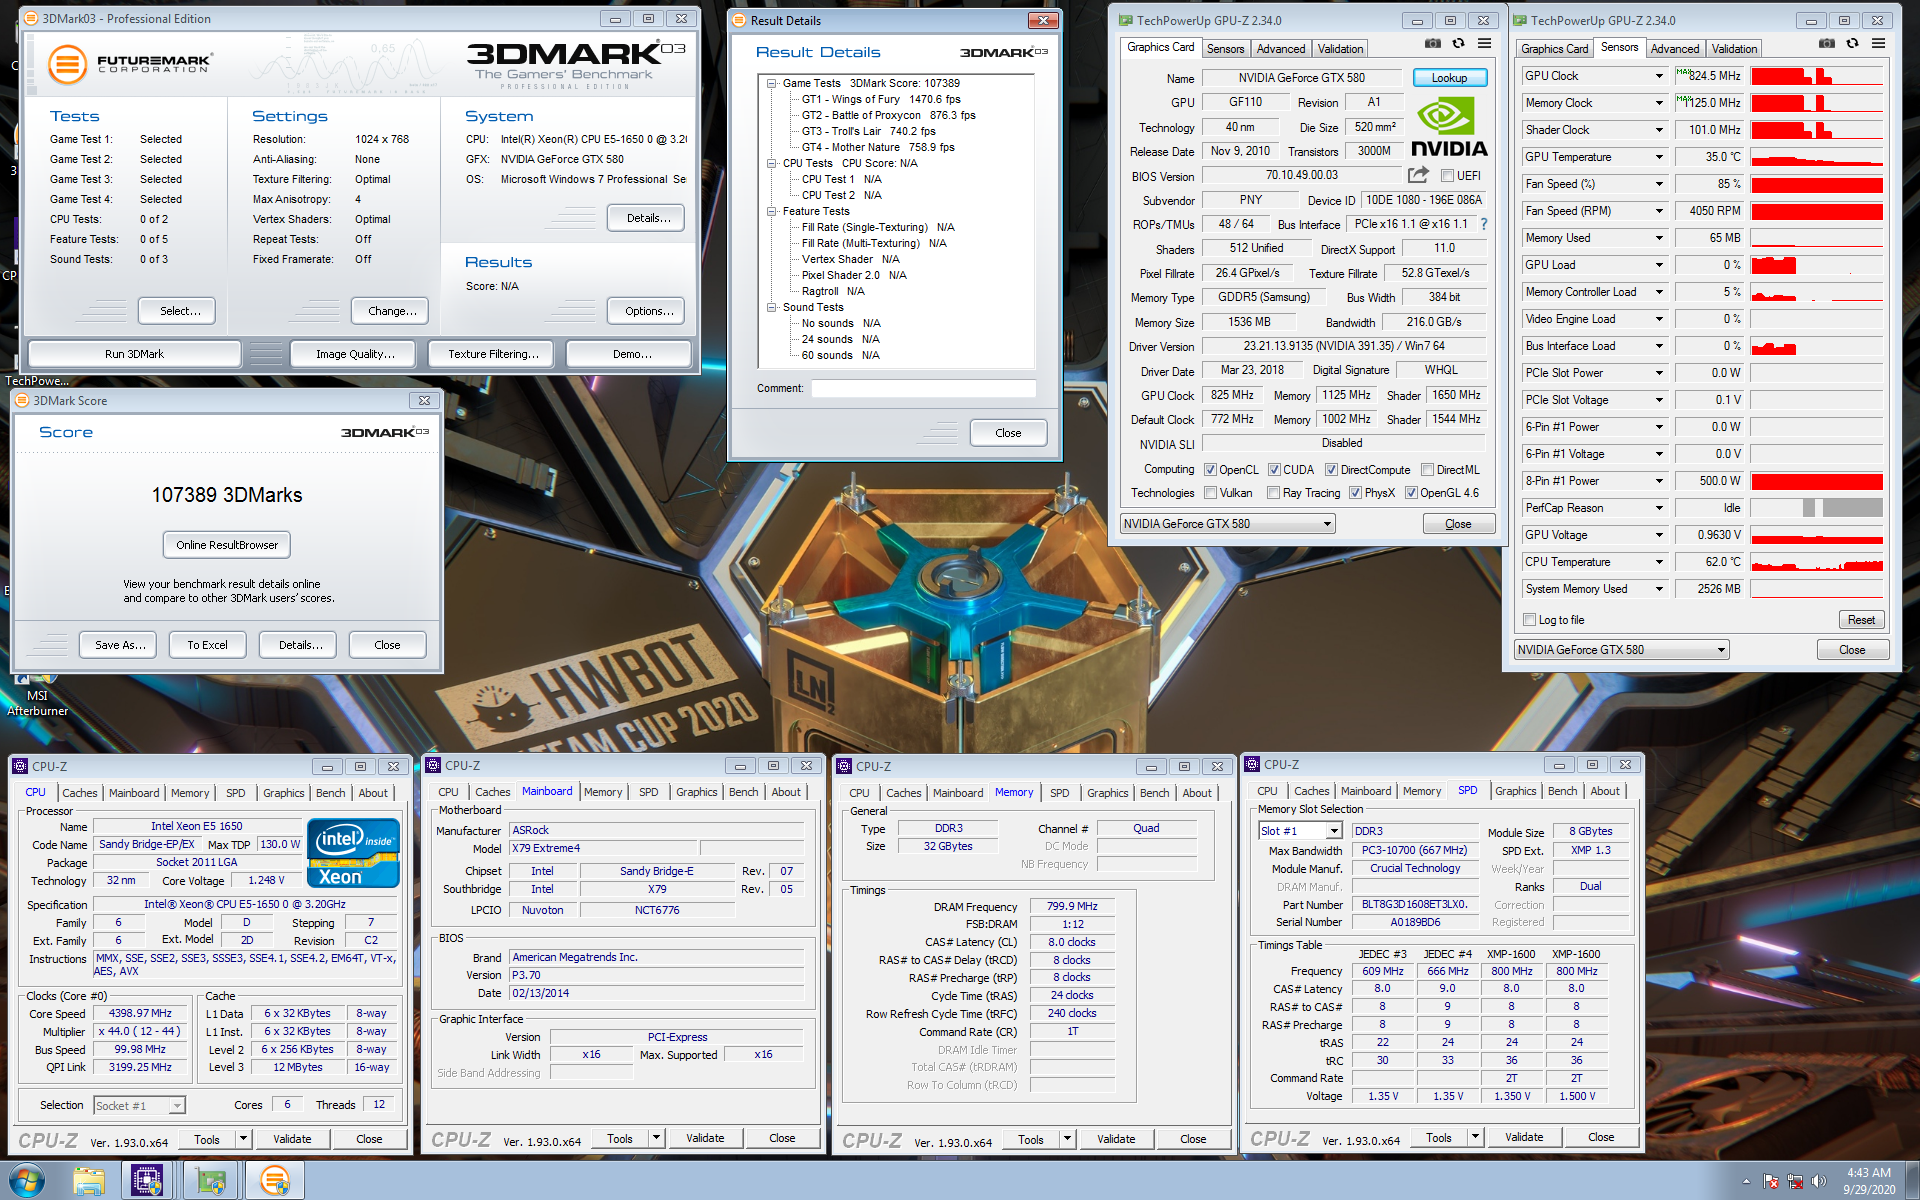
Task: Click Lookup button in GPU-Z
Action: (x=1449, y=78)
